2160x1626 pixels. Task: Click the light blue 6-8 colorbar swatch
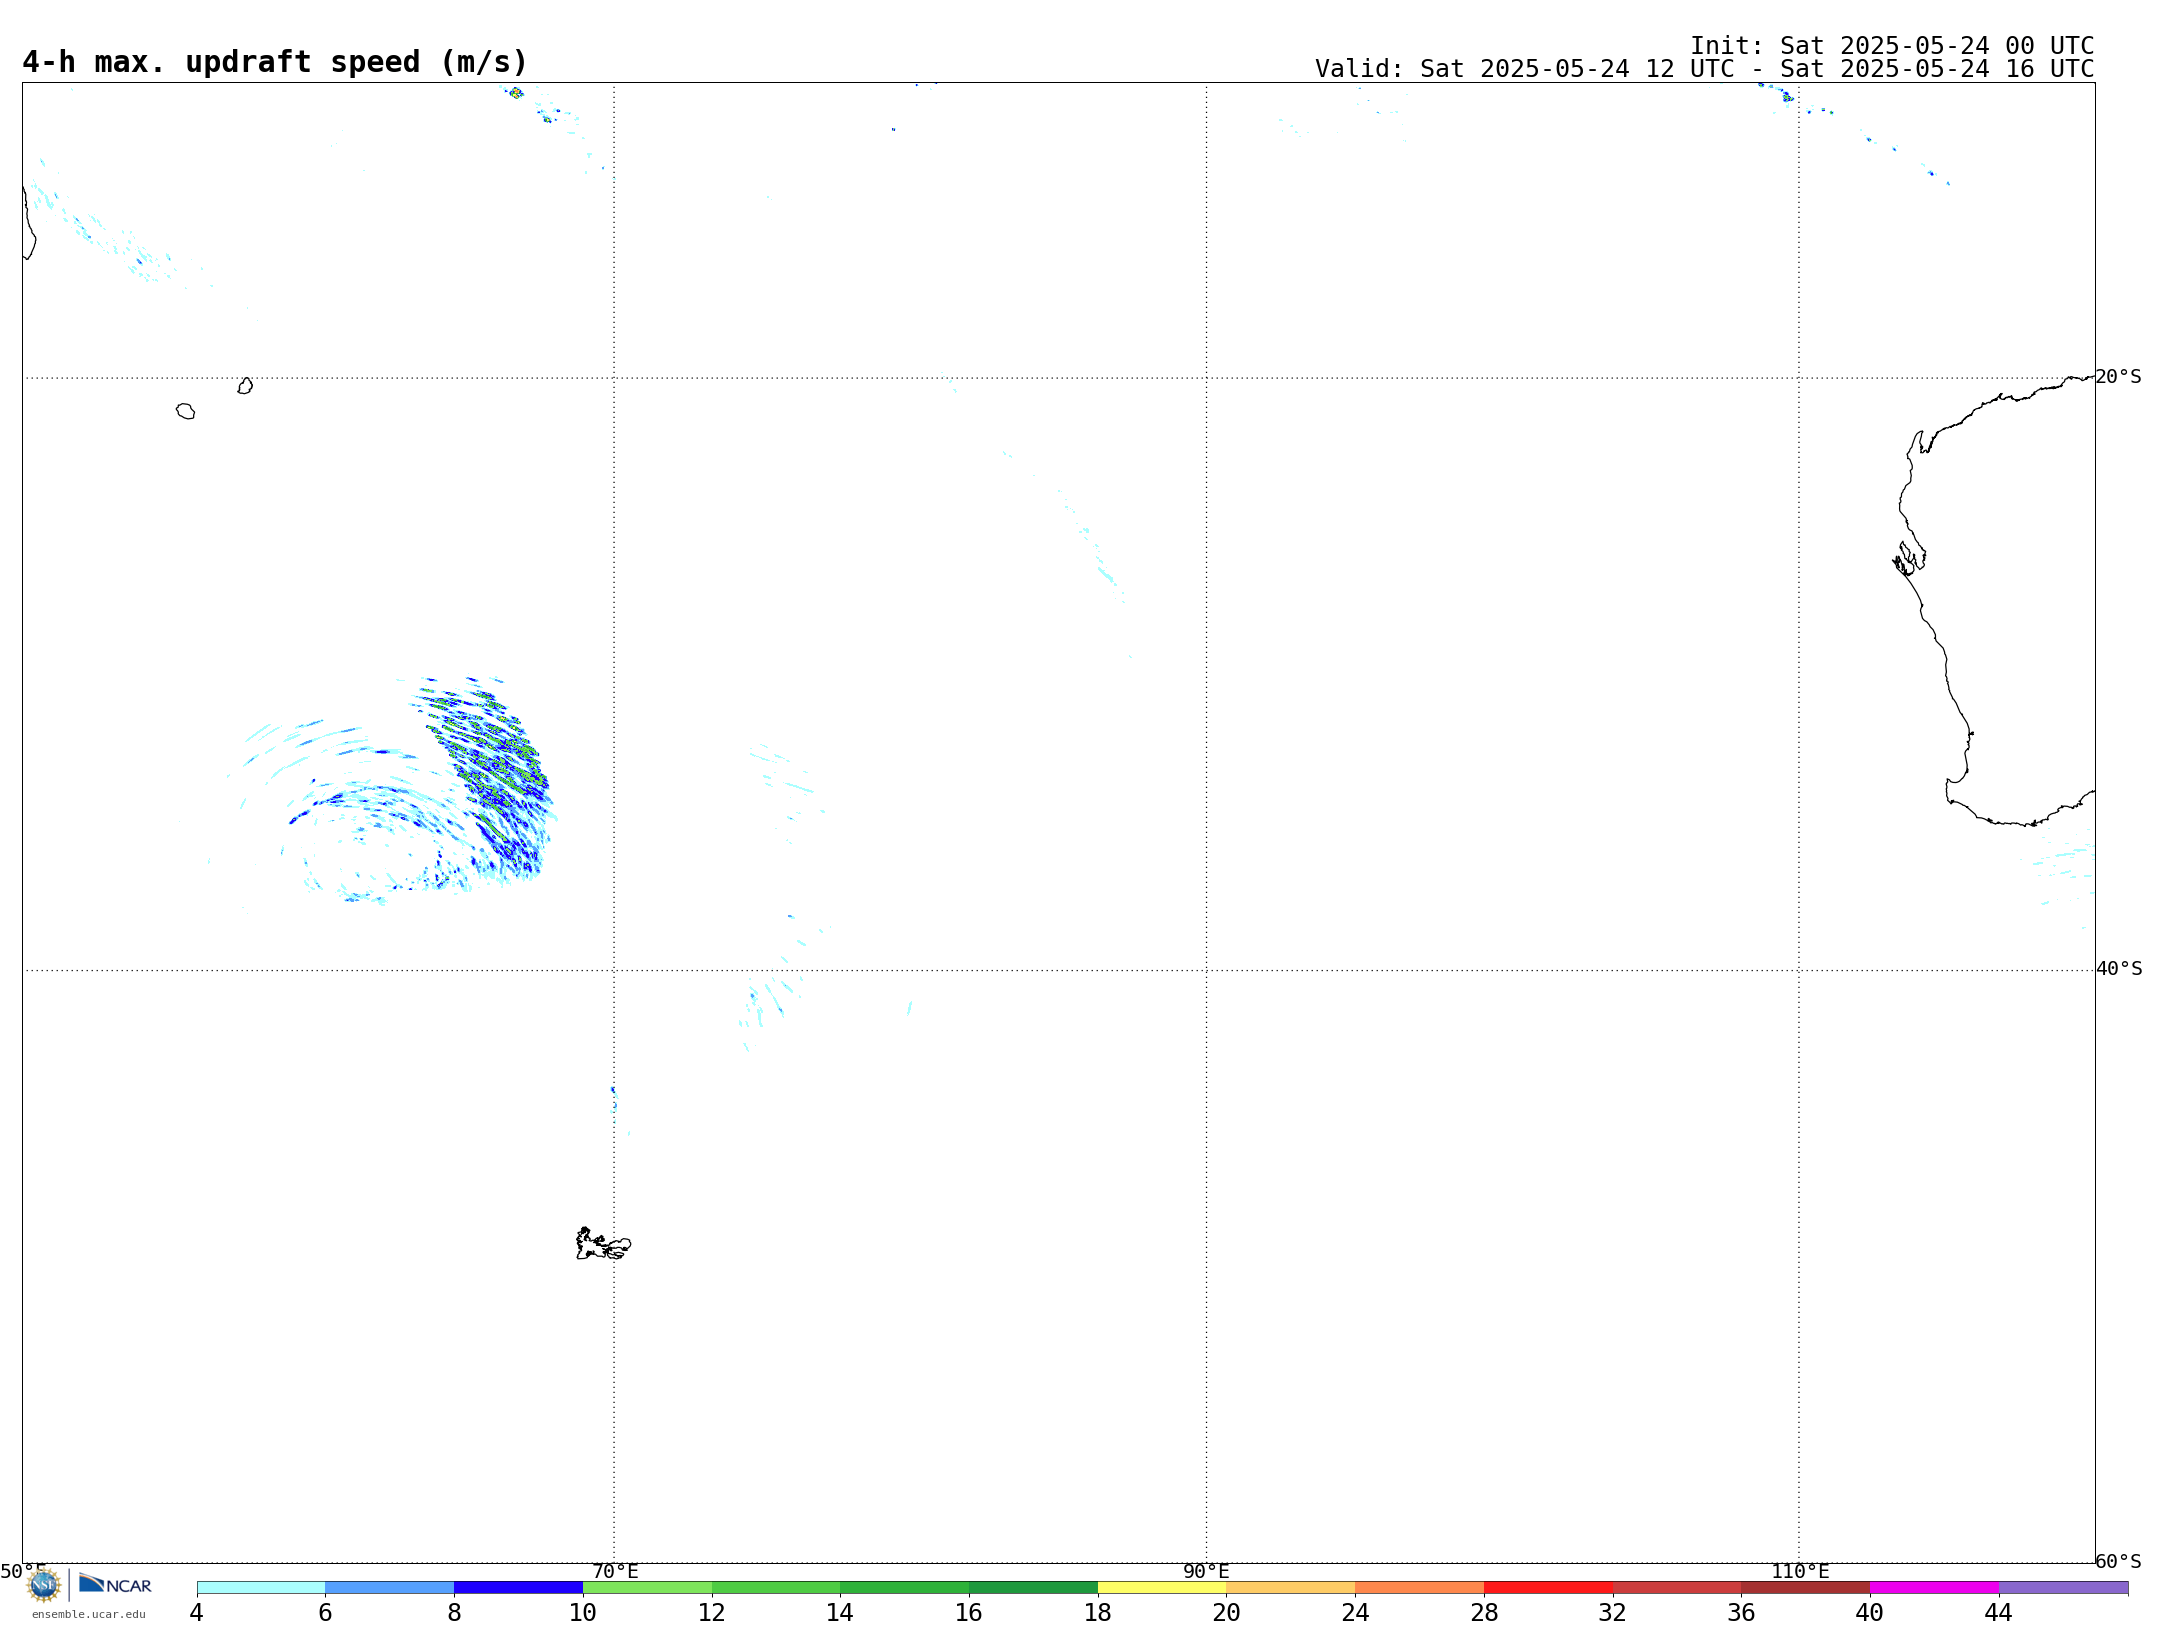(x=390, y=1588)
